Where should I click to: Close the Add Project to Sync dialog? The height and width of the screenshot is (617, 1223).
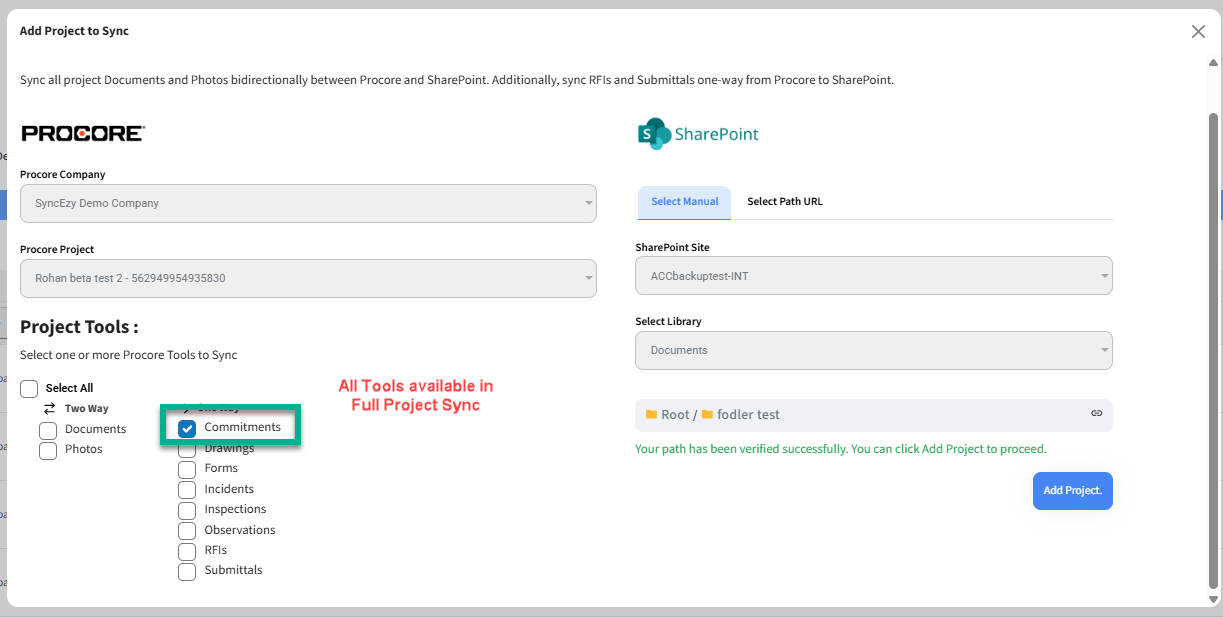tap(1198, 31)
